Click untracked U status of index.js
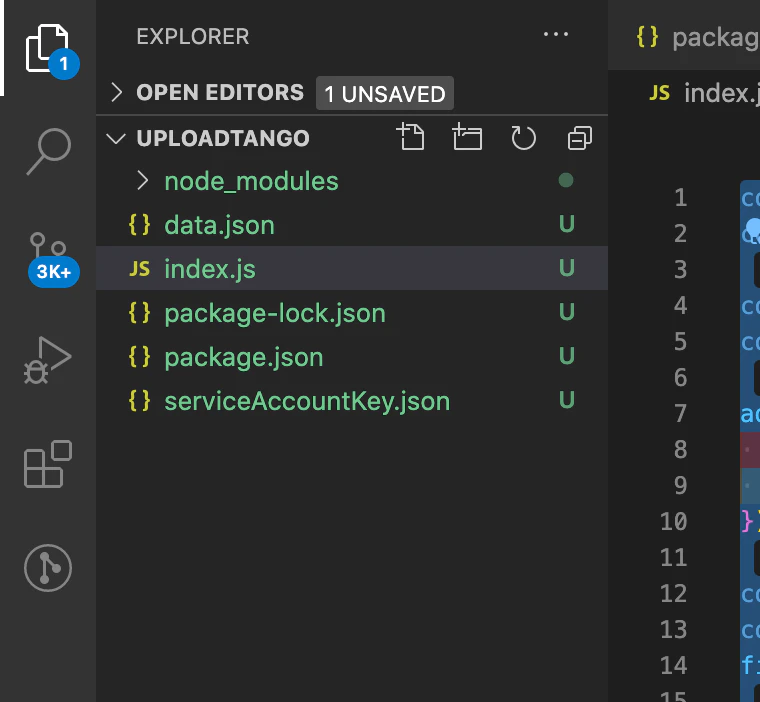The height and width of the screenshot is (702, 760). (x=567, y=268)
